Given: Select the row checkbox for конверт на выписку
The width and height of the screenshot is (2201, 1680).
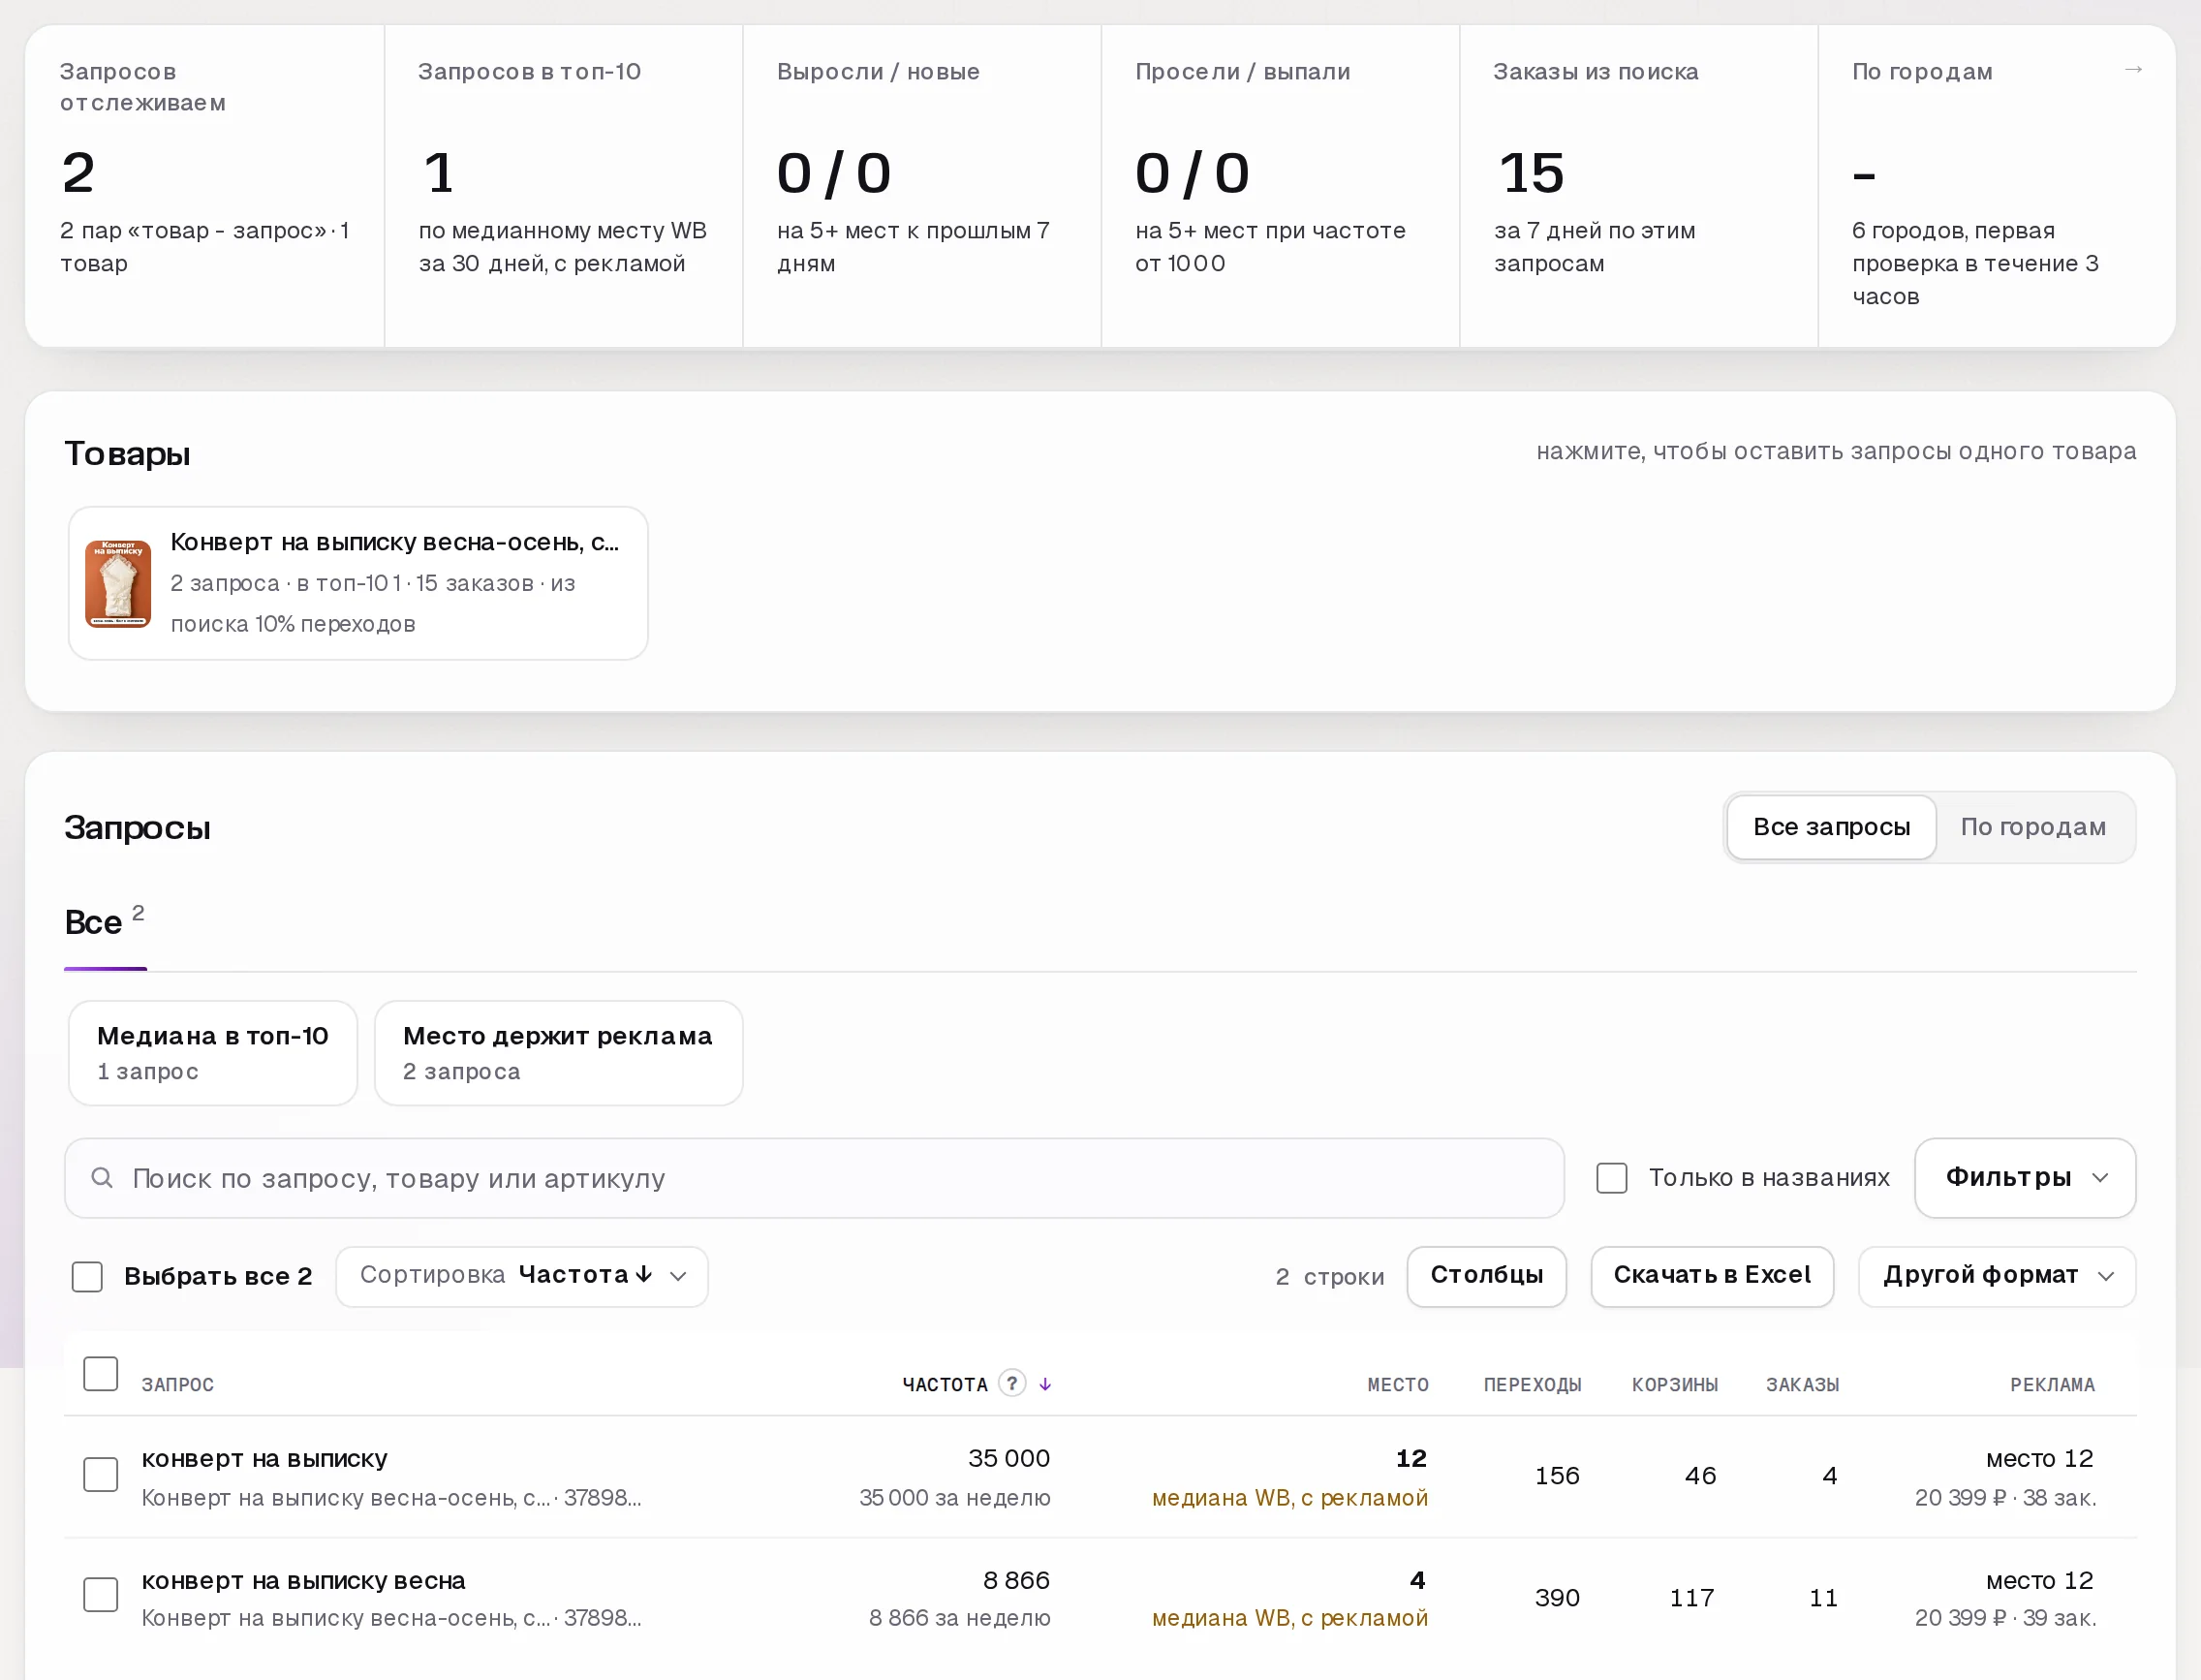Looking at the screenshot, I should click(x=101, y=1475).
